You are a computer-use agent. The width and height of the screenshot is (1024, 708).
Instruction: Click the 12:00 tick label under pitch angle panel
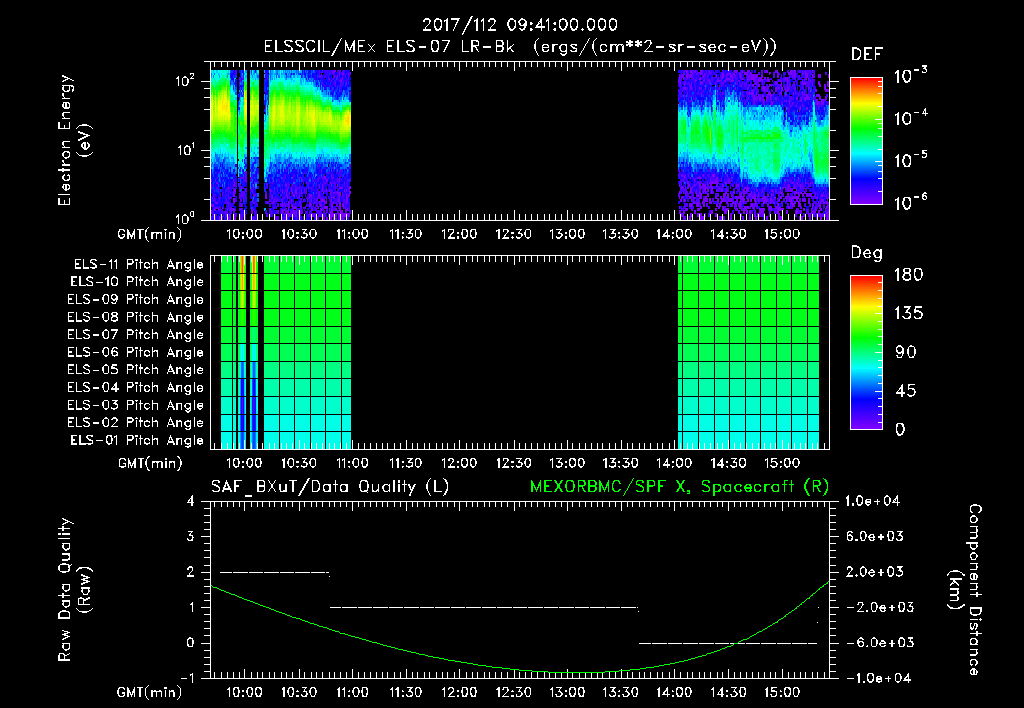coord(459,463)
